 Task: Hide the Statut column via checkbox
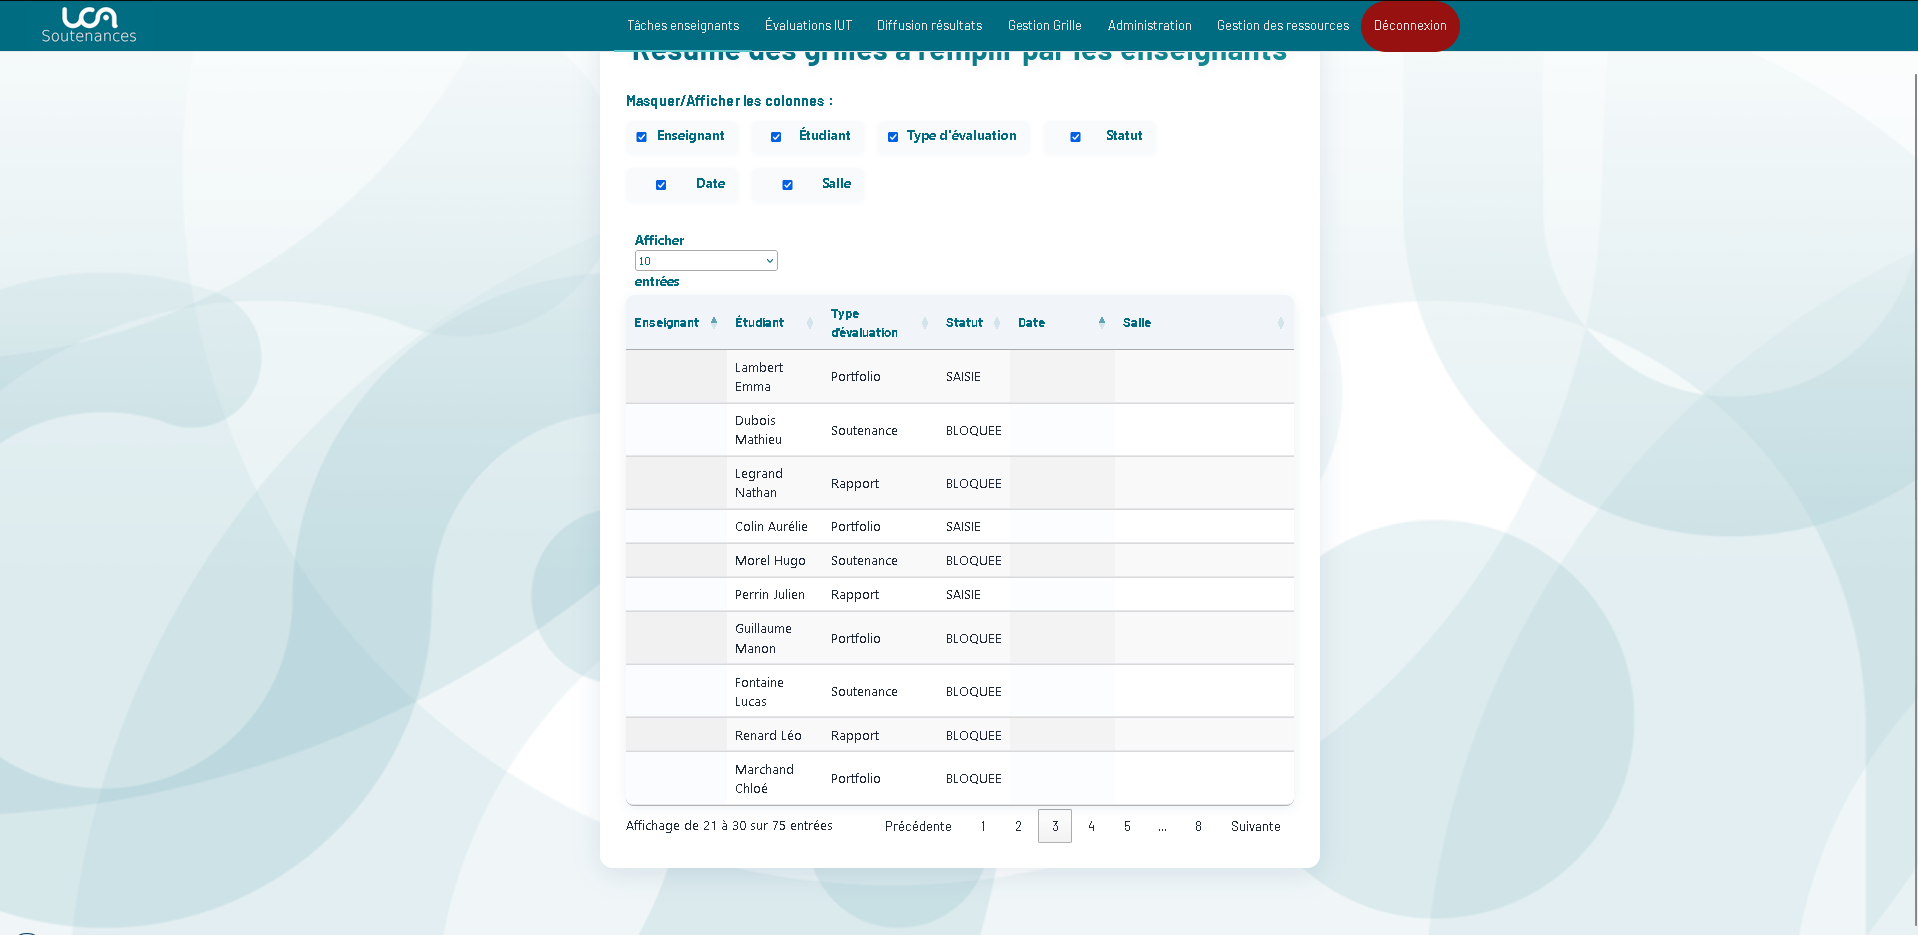click(1076, 137)
